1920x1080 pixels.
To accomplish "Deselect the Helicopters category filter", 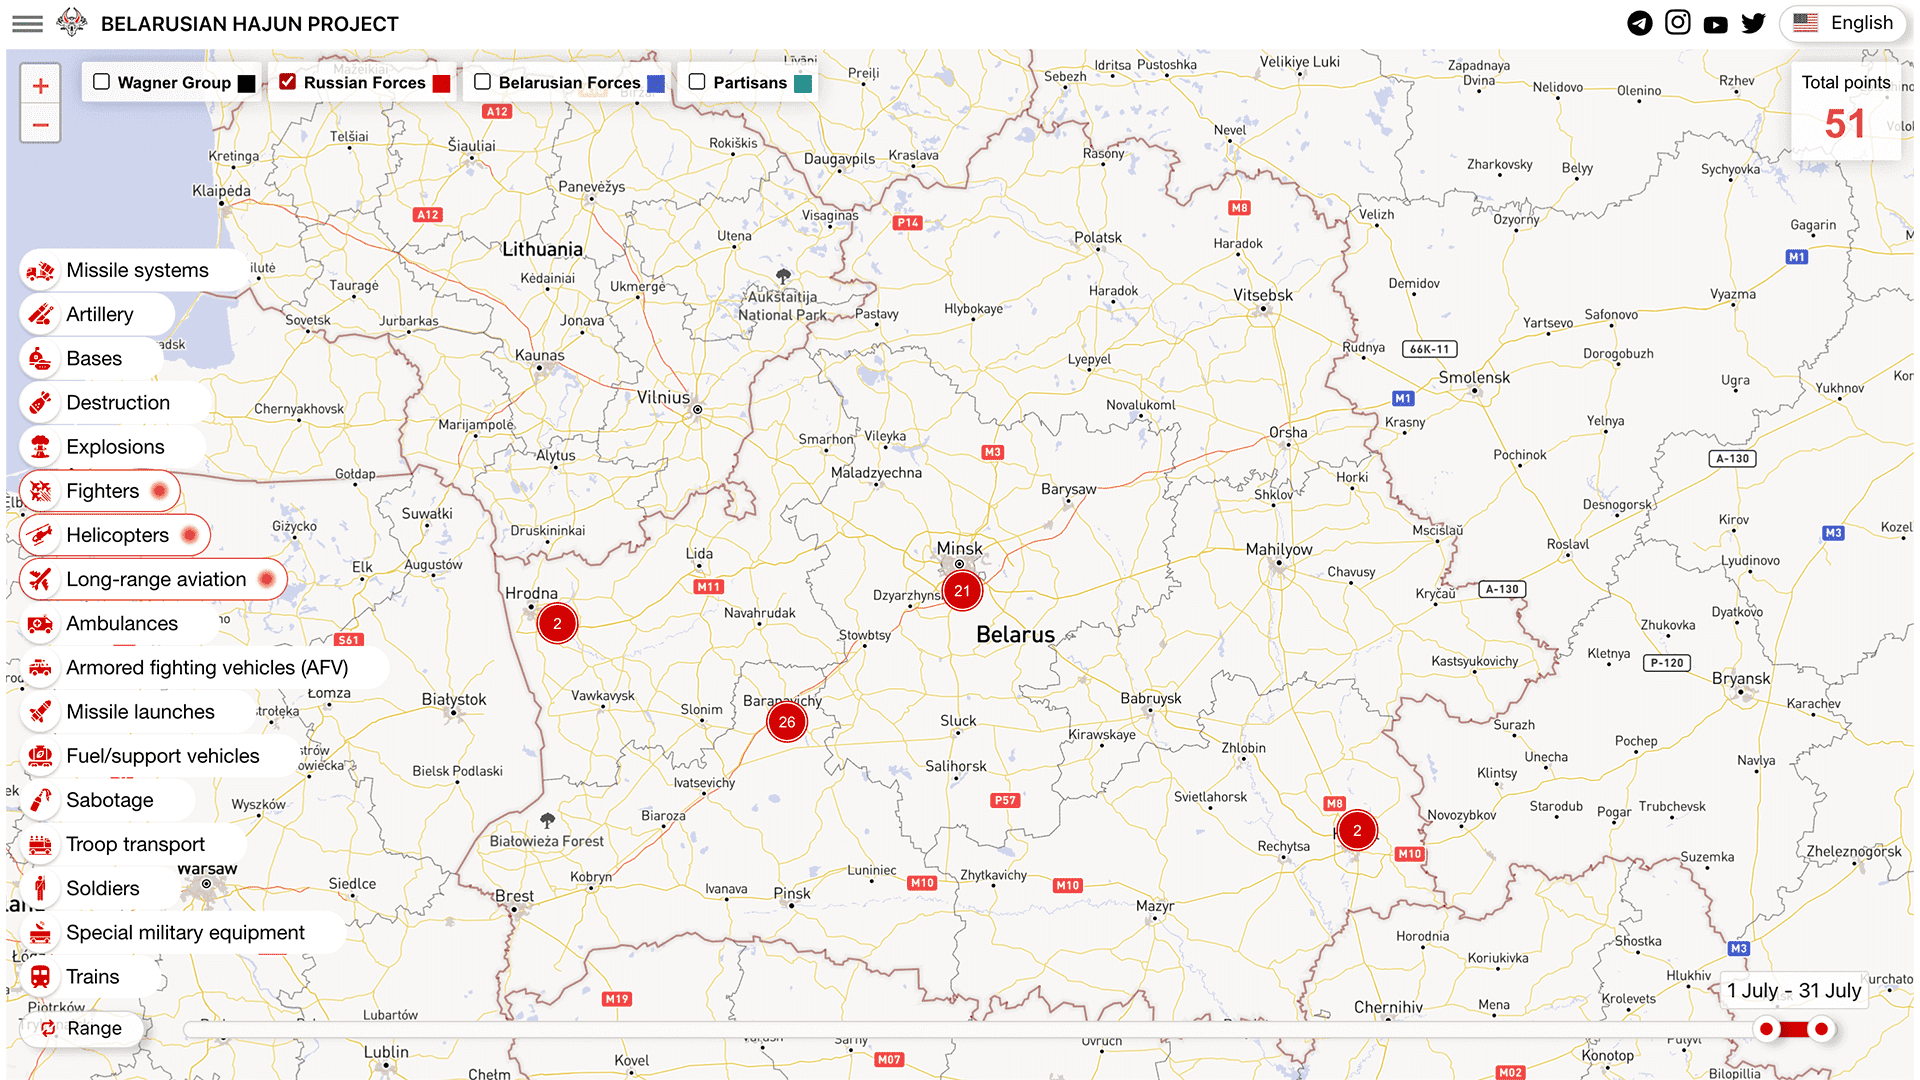I will pos(115,535).
